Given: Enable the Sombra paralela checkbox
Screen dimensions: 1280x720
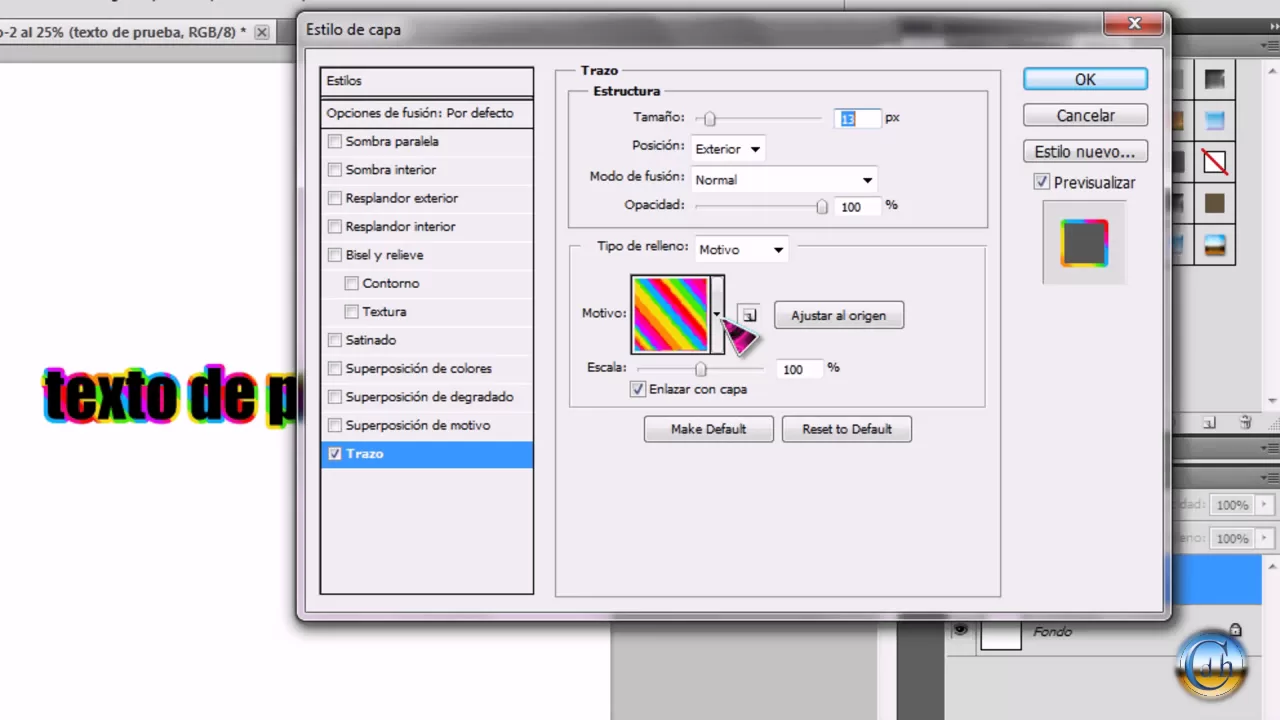Looking at the screenshot, I should [x=335, y=142].
